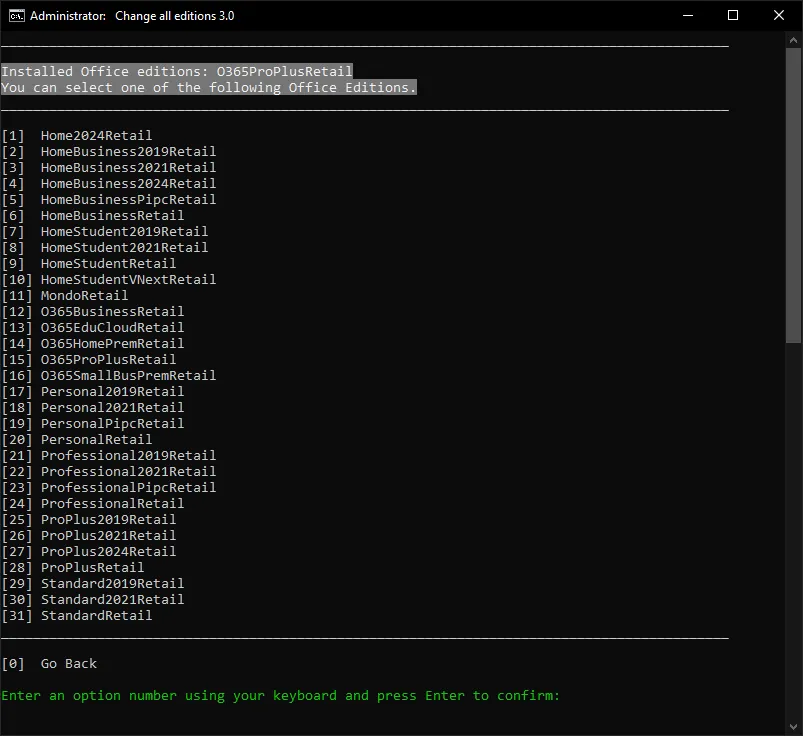Click the ProPlus2024Retail list entry

[x=108, y=552]
